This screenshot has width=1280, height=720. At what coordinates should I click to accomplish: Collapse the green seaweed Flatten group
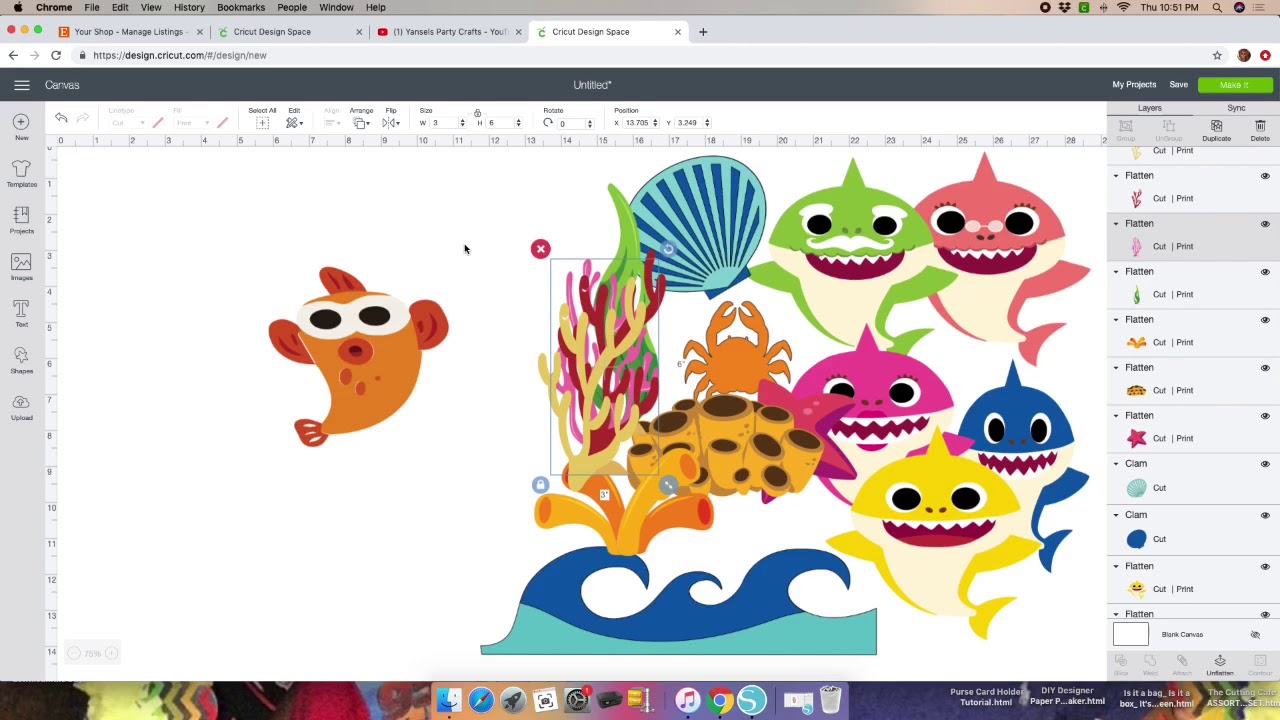point(1116,272)
